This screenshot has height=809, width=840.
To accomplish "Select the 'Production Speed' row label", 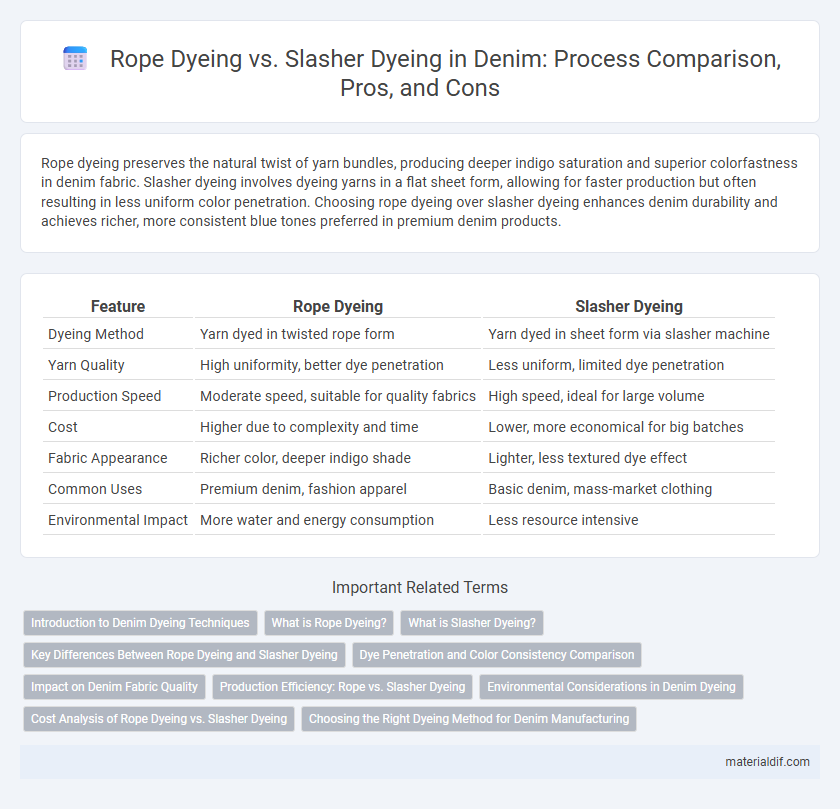I will click(x=104, y=396).
